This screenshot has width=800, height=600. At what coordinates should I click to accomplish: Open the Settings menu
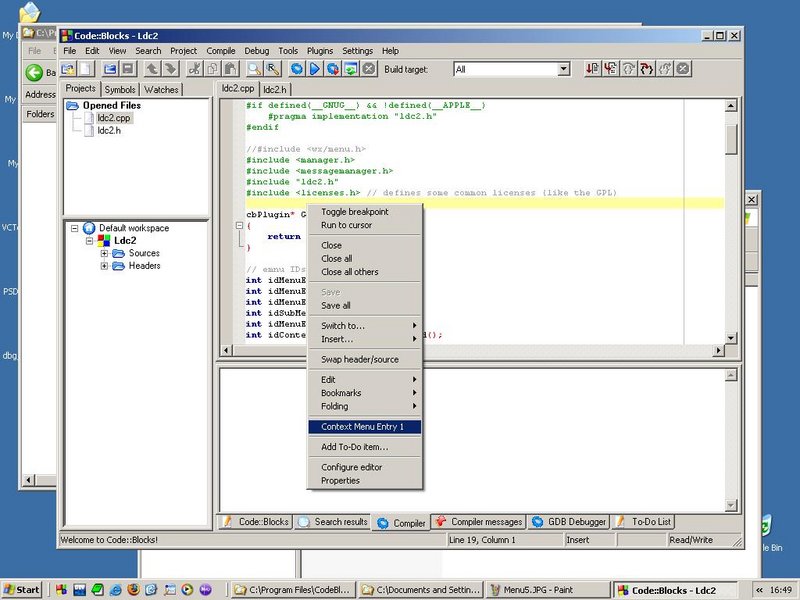[x=357, y=51]
